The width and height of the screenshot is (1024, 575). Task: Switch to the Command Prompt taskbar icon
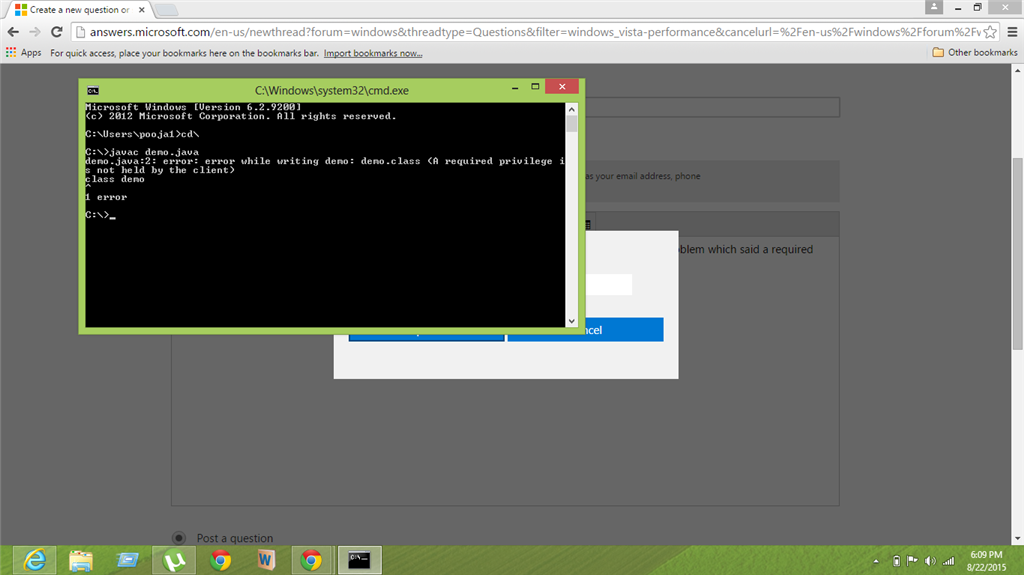[x=359, y=561]
